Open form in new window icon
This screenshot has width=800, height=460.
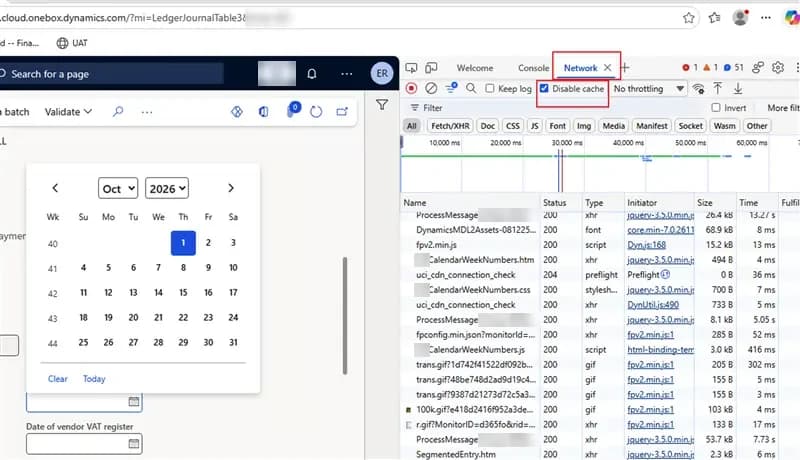(x=342, y=111)
